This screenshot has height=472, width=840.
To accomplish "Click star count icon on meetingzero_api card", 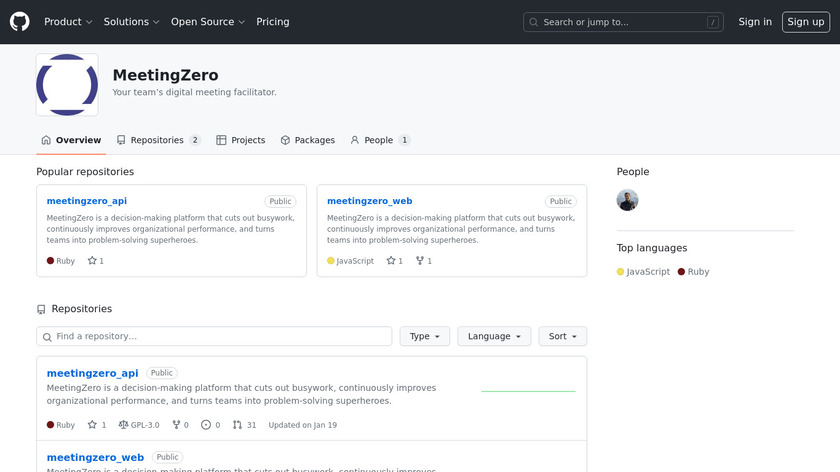I will (x=93, y=261).
